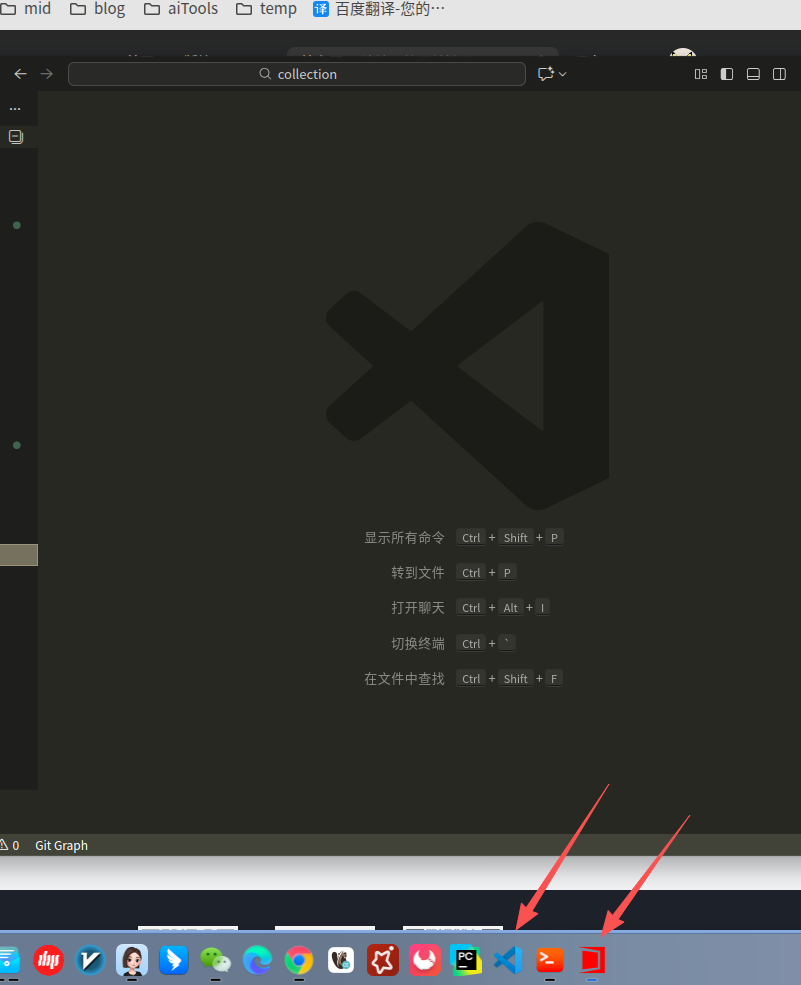Open the 'aiTools' bookmark folder
Image resolution: width=801 pixels, height=985 pixels.
(181, 9)
